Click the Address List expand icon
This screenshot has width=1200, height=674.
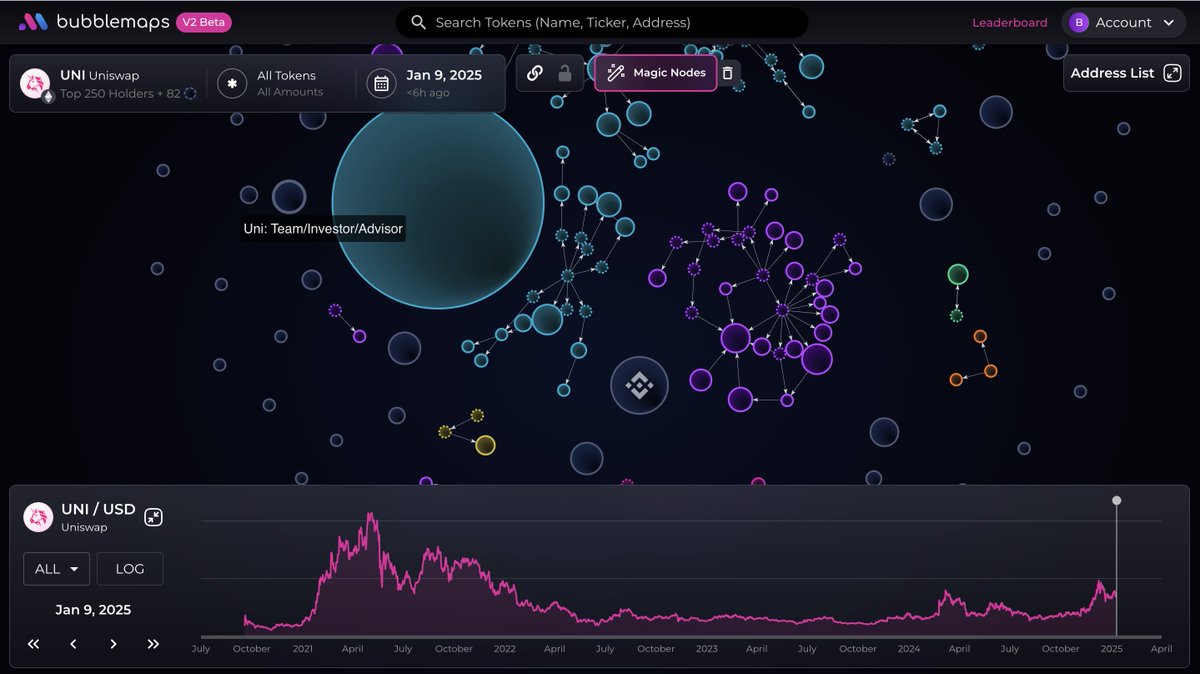click(x=1172, y=73)
